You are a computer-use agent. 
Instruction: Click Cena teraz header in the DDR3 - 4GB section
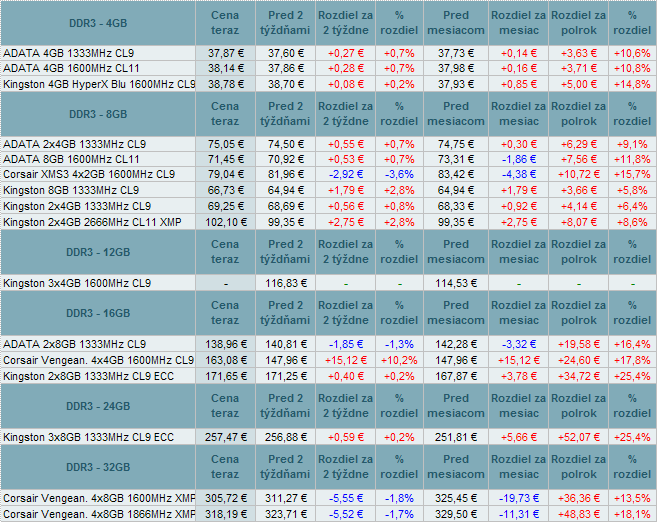point(225,23)
